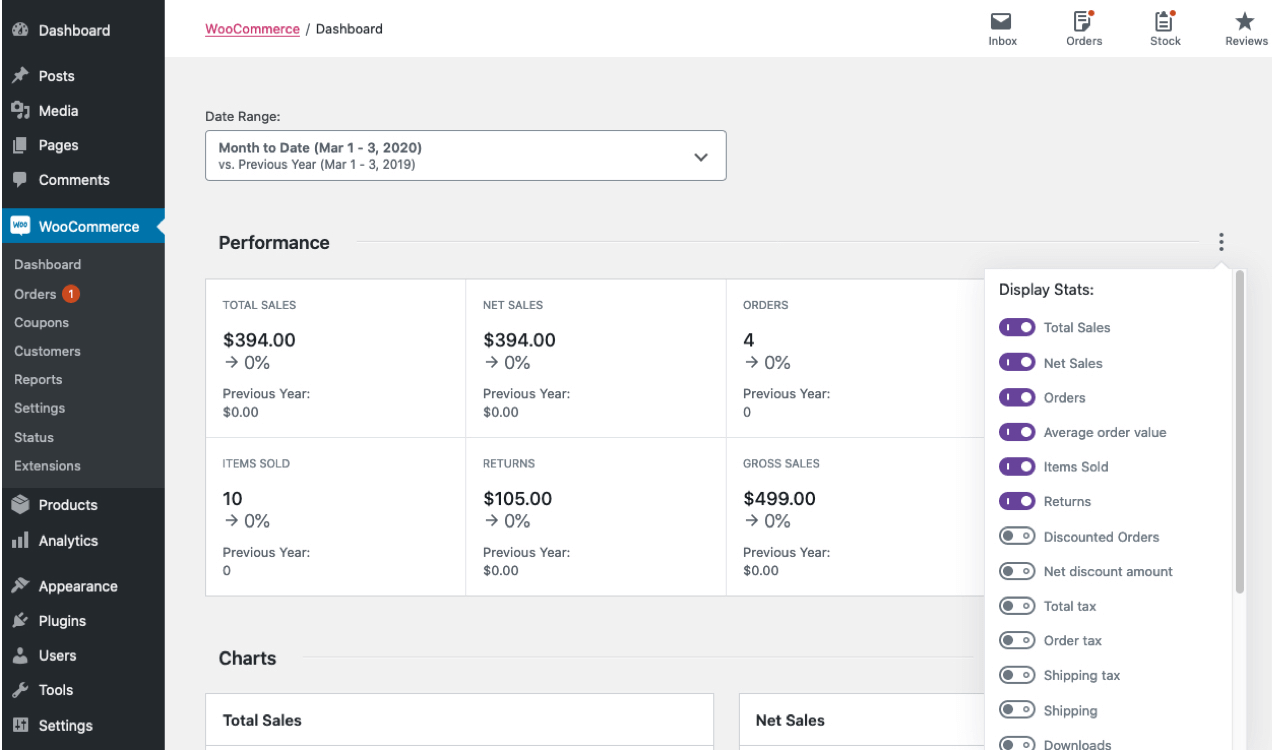
Task: Enable the Shipping tax display stat
Action: click(x=1017, y=674)
